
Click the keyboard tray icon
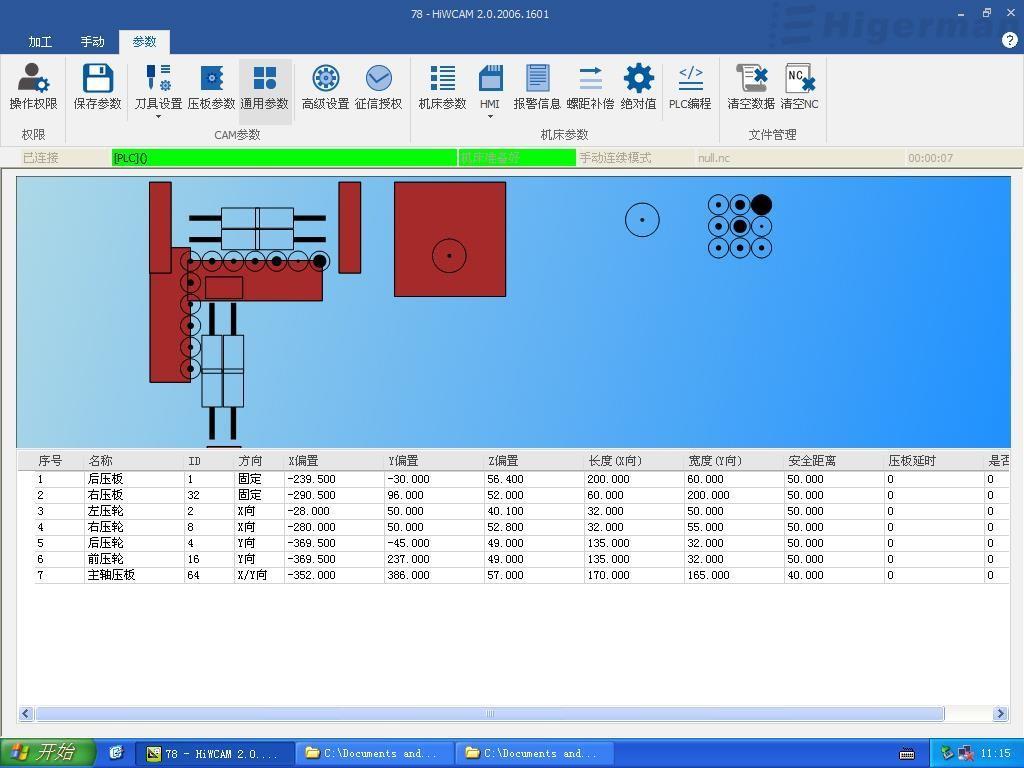tap(906, 754)
